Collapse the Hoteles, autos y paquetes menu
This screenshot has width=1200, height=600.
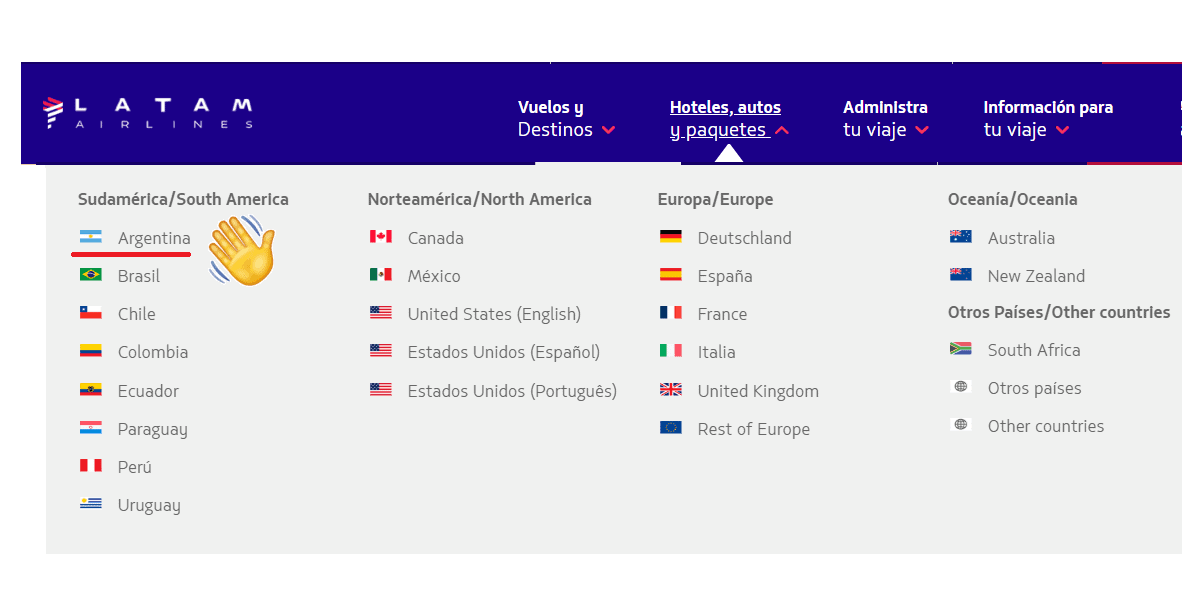coord(729,119)
